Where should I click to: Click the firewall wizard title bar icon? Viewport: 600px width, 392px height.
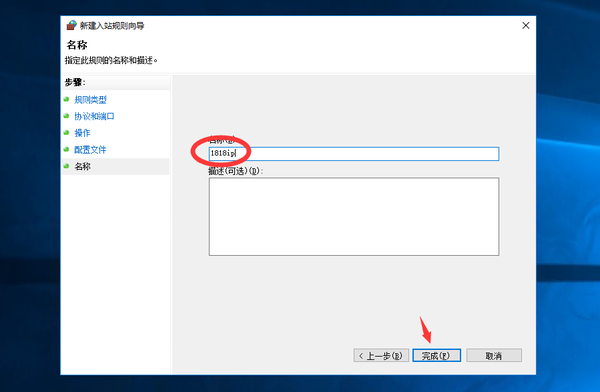(x=72, y=25)
